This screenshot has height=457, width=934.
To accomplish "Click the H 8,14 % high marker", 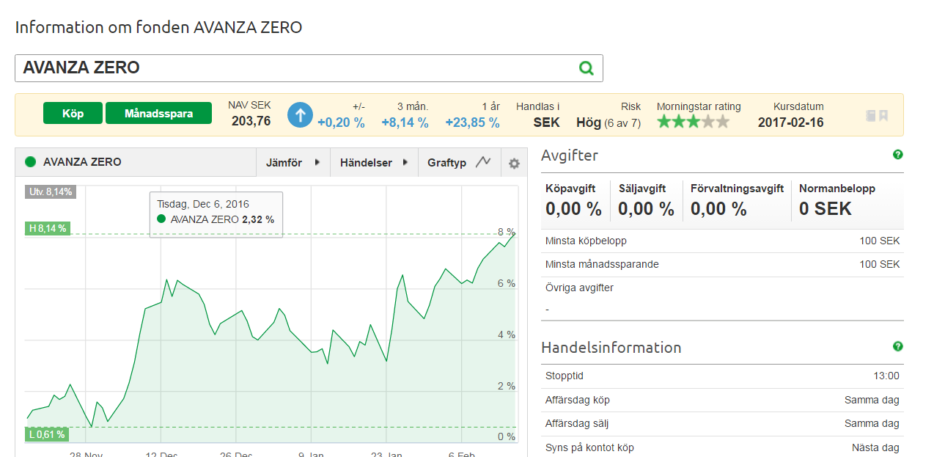I will click(x=46, y=228).
